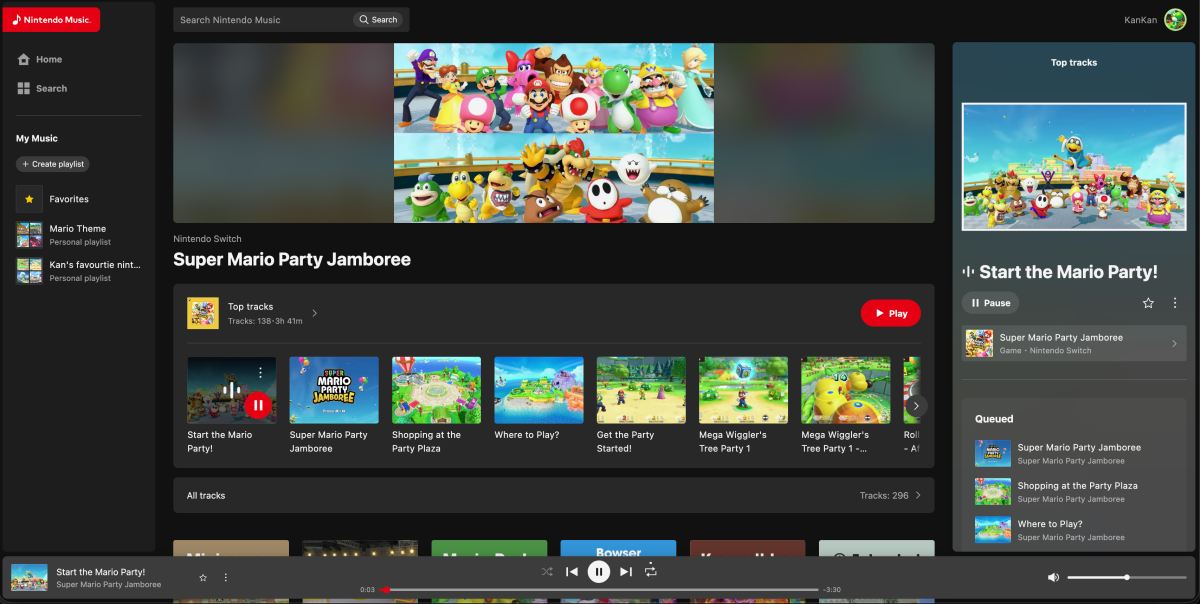Screen dimensions: 1200x604
Task: Mute audio with the speaker icon
Action: 1053,578
